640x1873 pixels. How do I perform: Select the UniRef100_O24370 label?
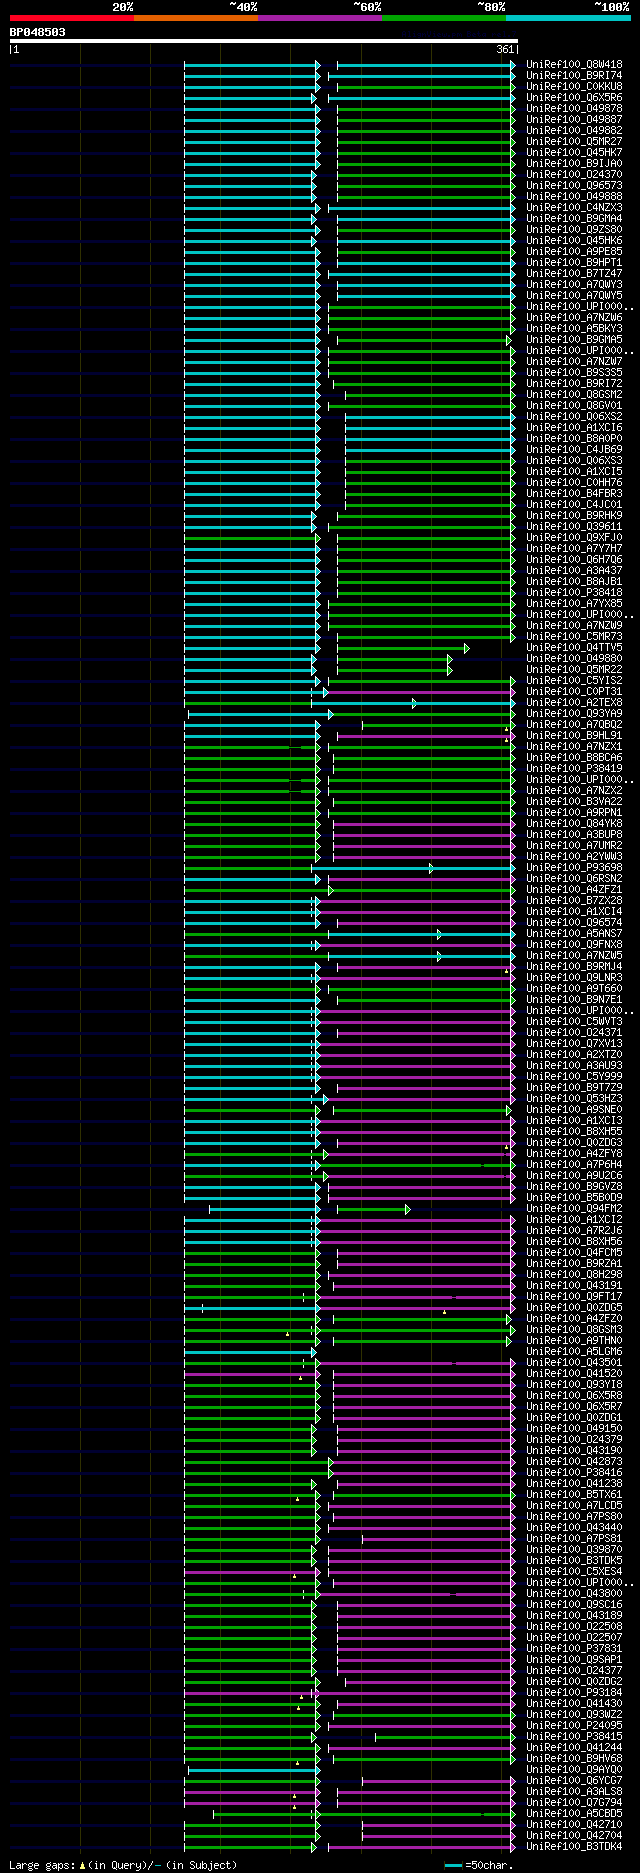574,175
